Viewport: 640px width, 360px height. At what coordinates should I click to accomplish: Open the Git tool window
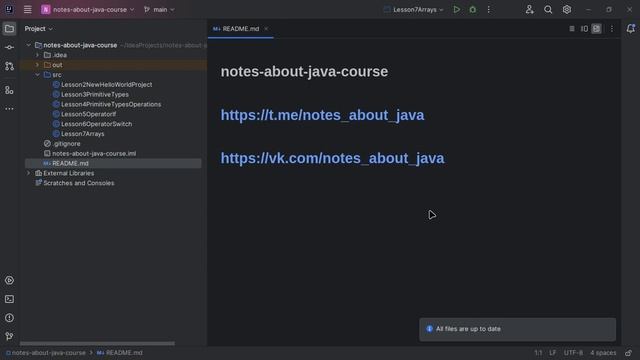[x=9, y=336]
